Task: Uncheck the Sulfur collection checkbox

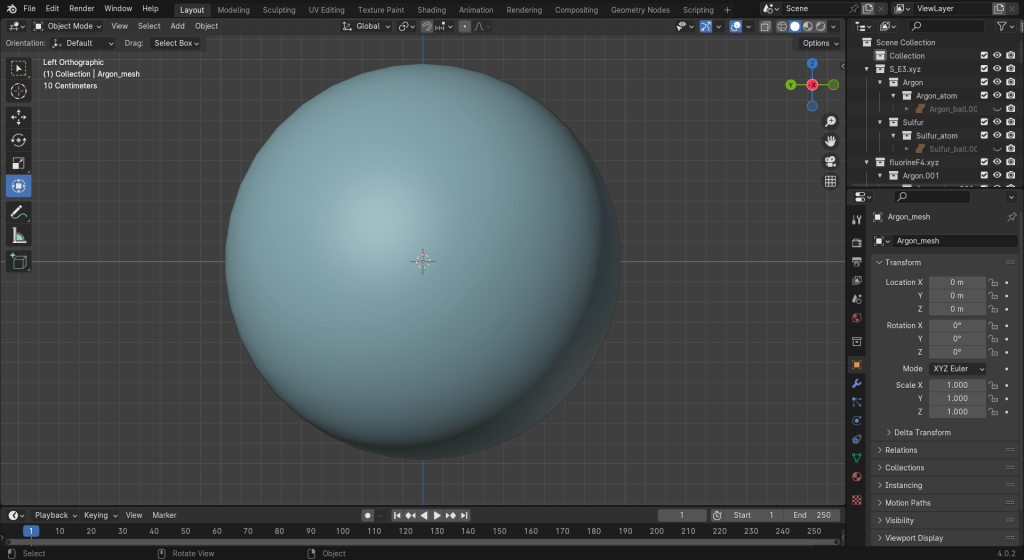Action: (x=984, y=122)
